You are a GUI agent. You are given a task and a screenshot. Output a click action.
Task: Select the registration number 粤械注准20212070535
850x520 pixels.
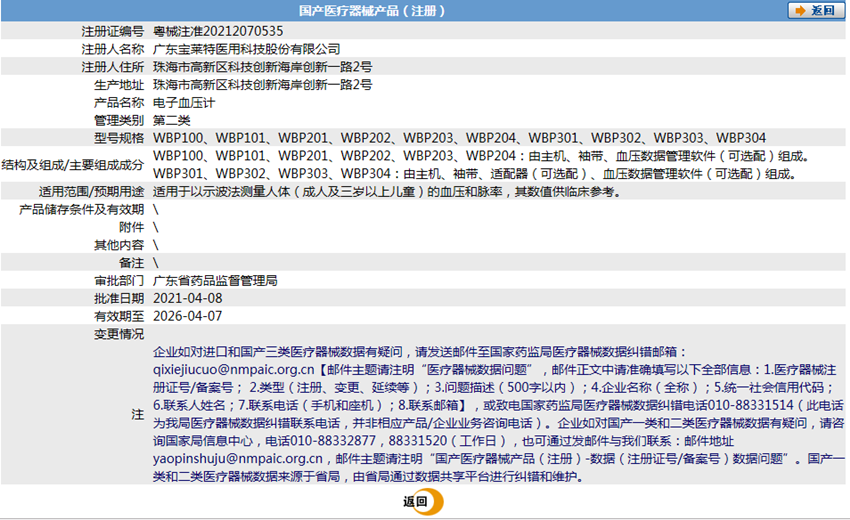tap(218, 31)
